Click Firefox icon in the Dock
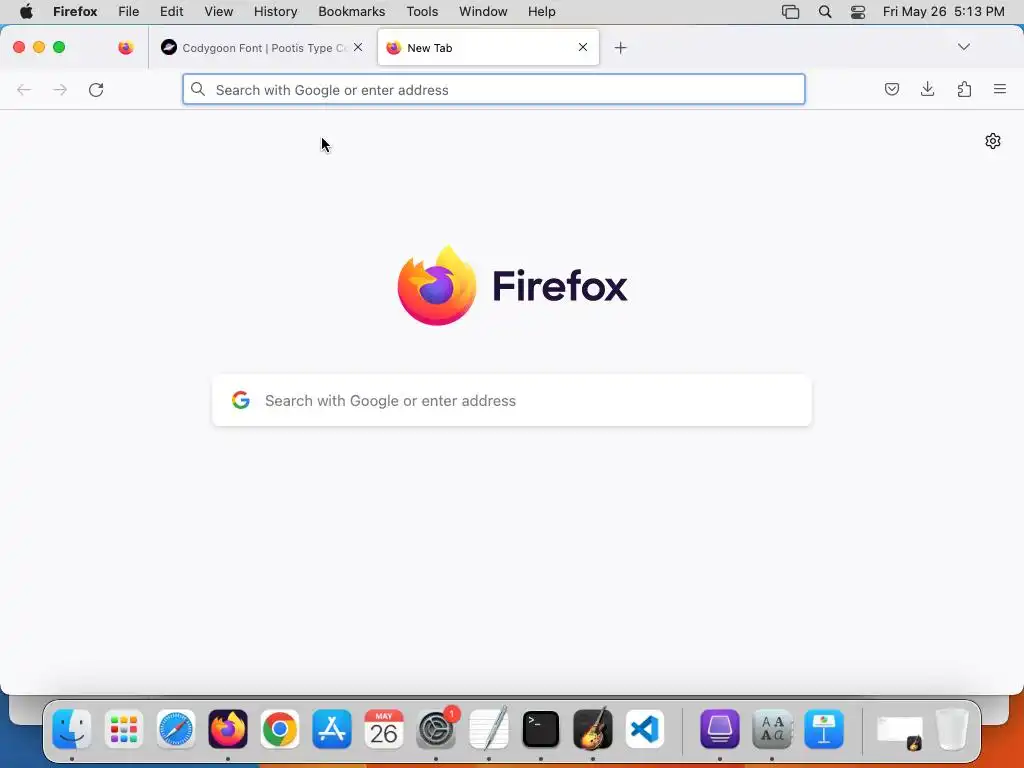This screenshot has width=1024, height=768. click(228, 729)
